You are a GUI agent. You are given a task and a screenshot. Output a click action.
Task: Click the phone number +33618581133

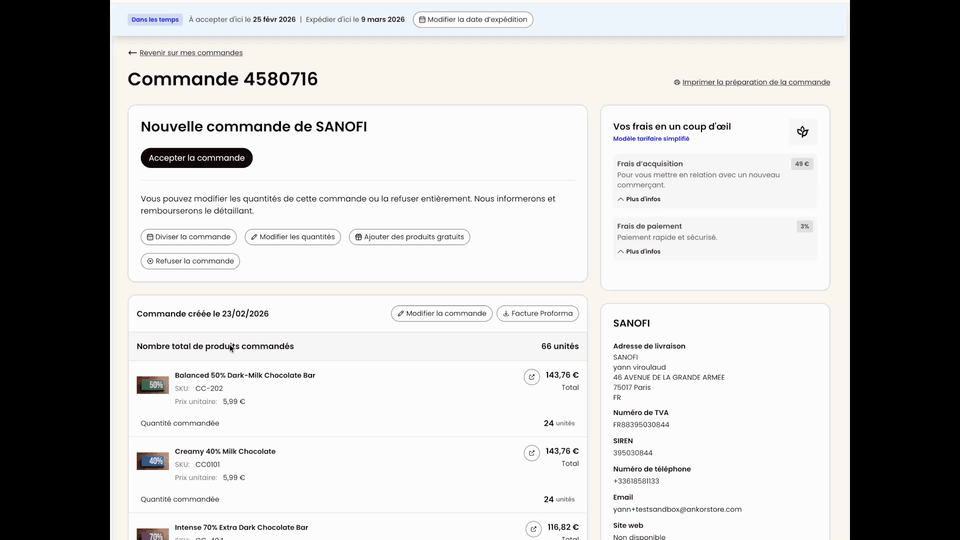pos(636,481)
